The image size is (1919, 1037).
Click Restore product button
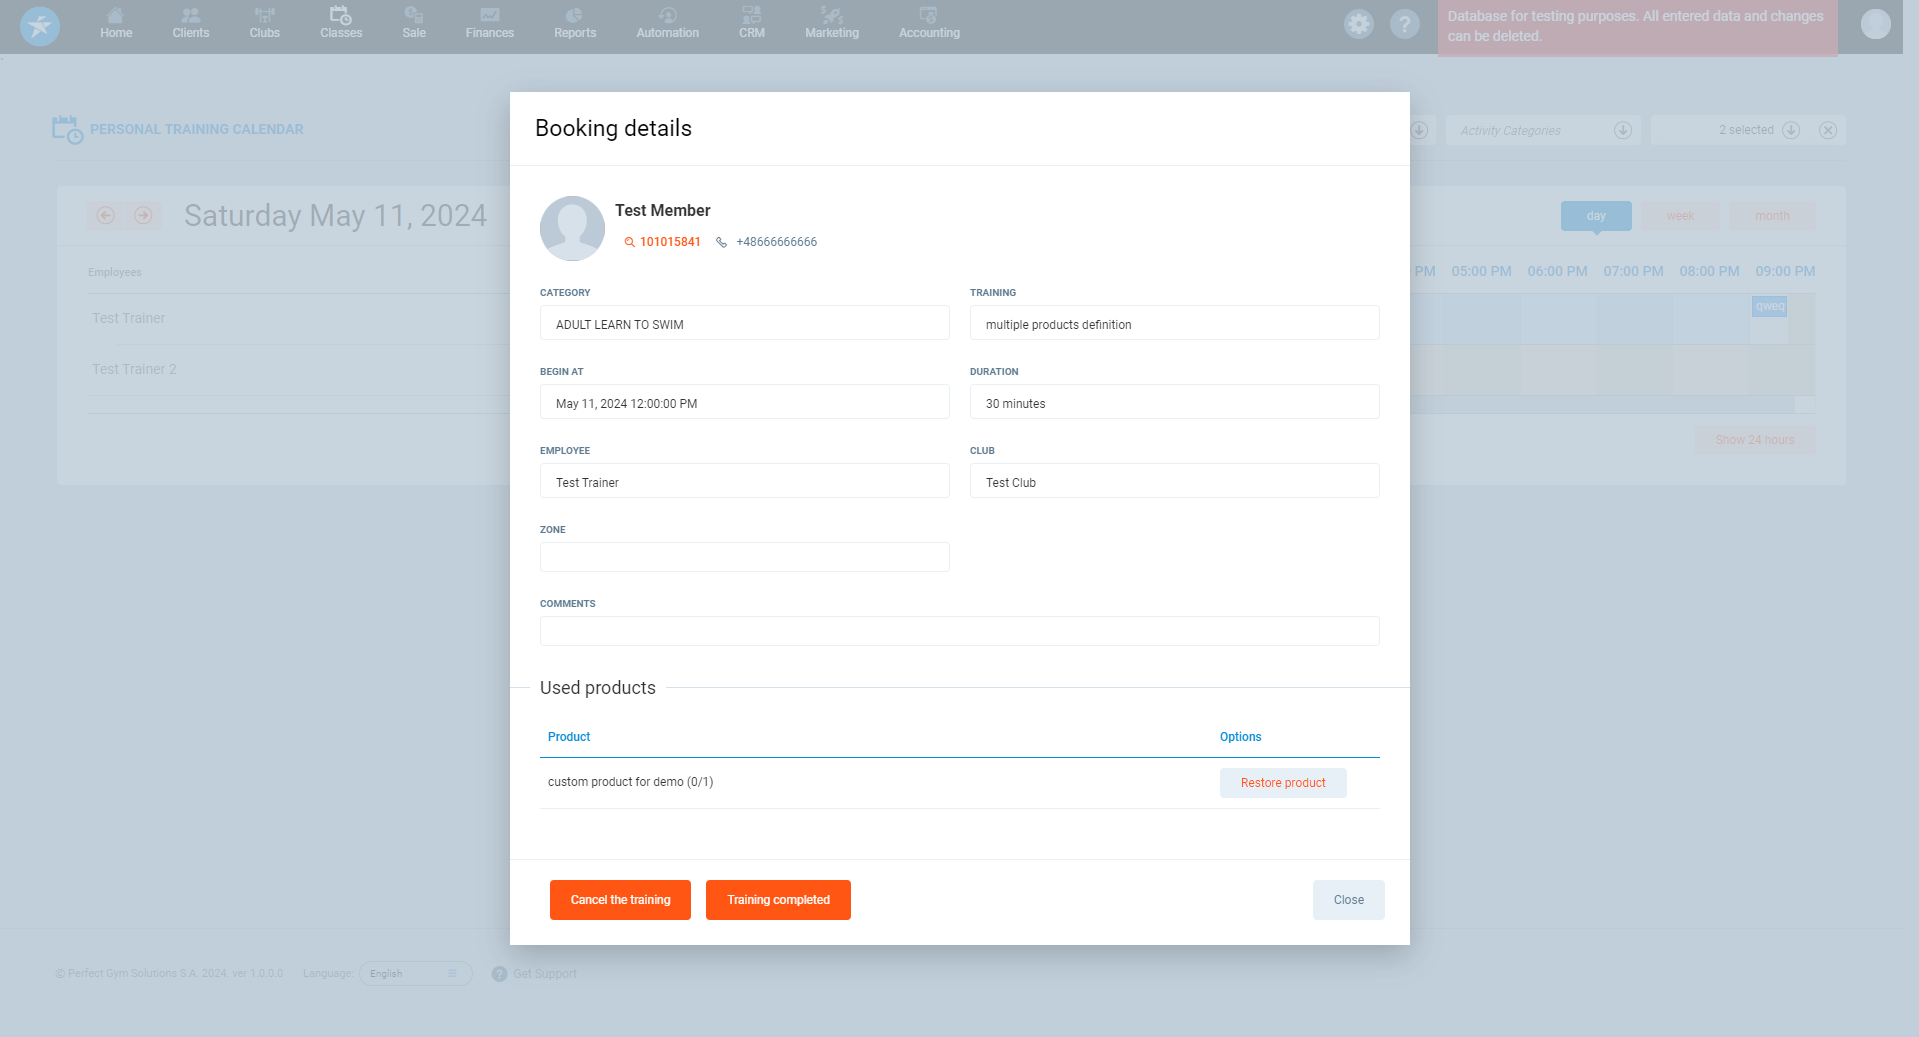(x=1283, y=783)
